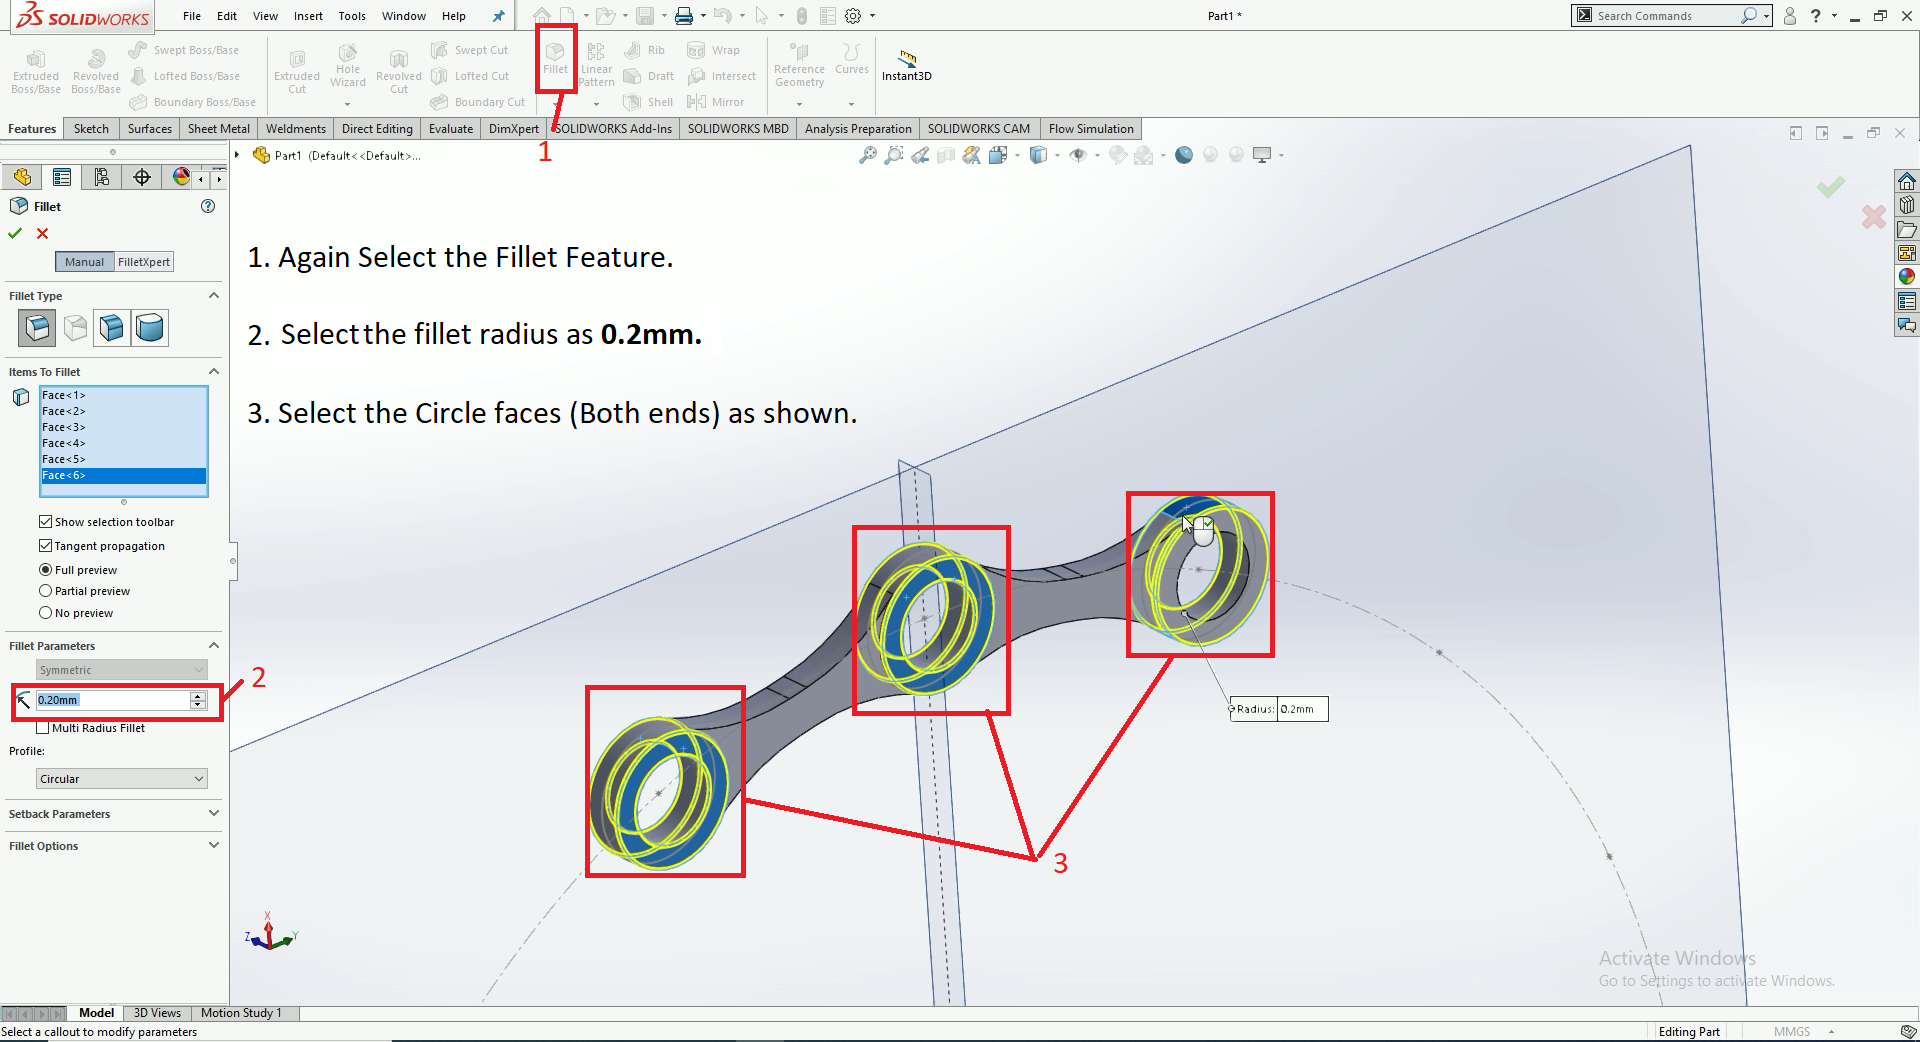Viewport: 1920px width, 1042px height.
Task: Select the Face Fillet type
Action: coord(112,328)
